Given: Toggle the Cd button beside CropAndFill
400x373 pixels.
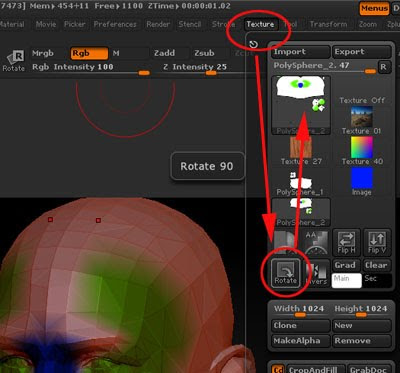Looking at the screenshot, I should 278,369.
